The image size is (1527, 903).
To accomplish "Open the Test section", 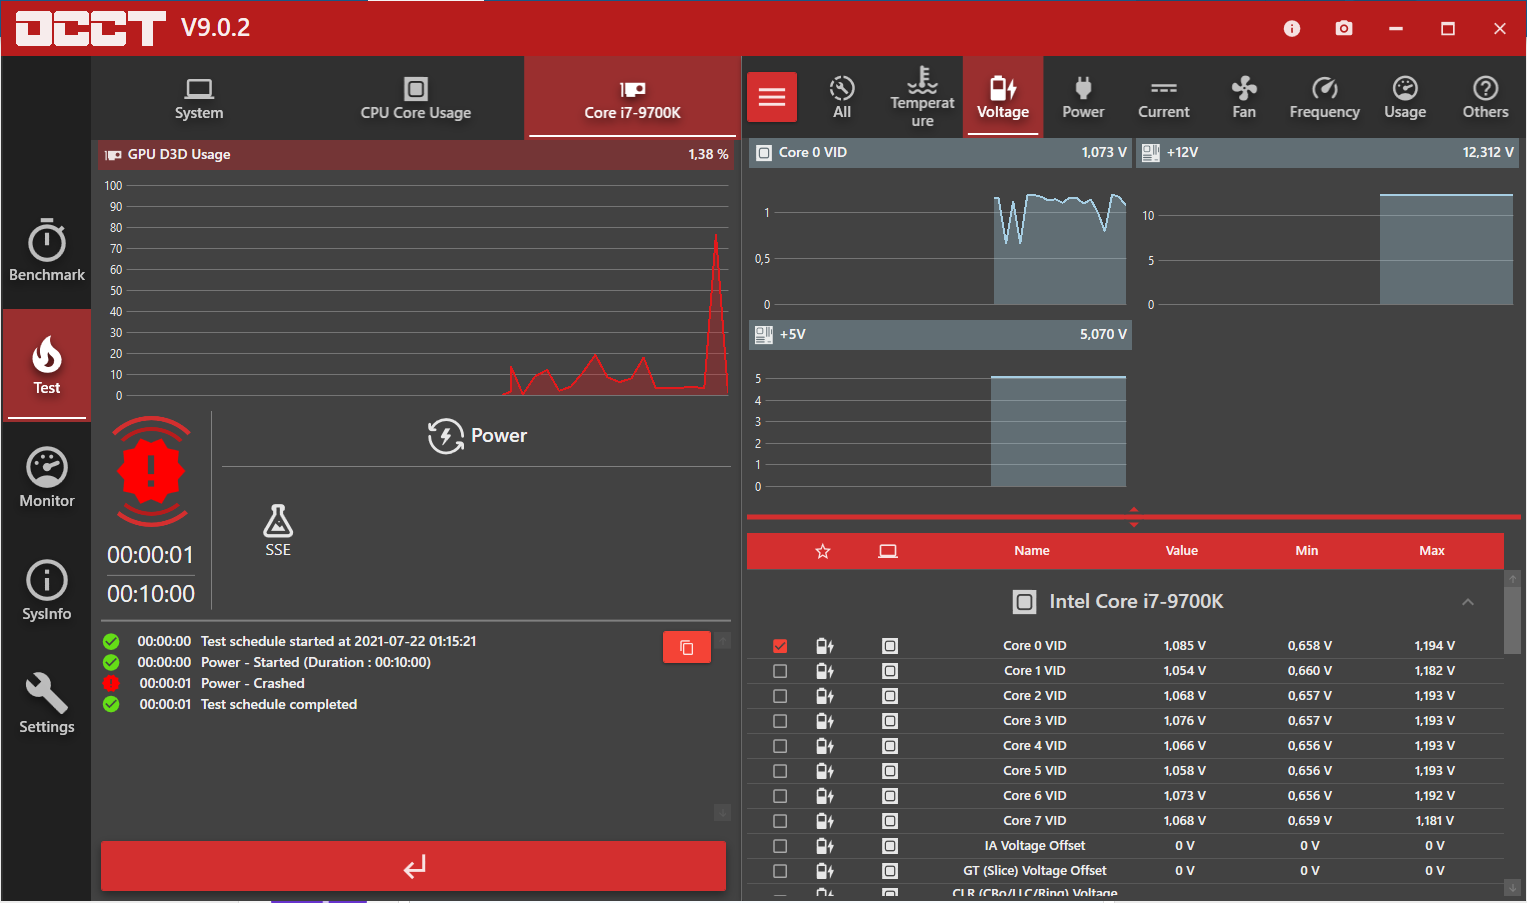I will (x=46, y=365).
